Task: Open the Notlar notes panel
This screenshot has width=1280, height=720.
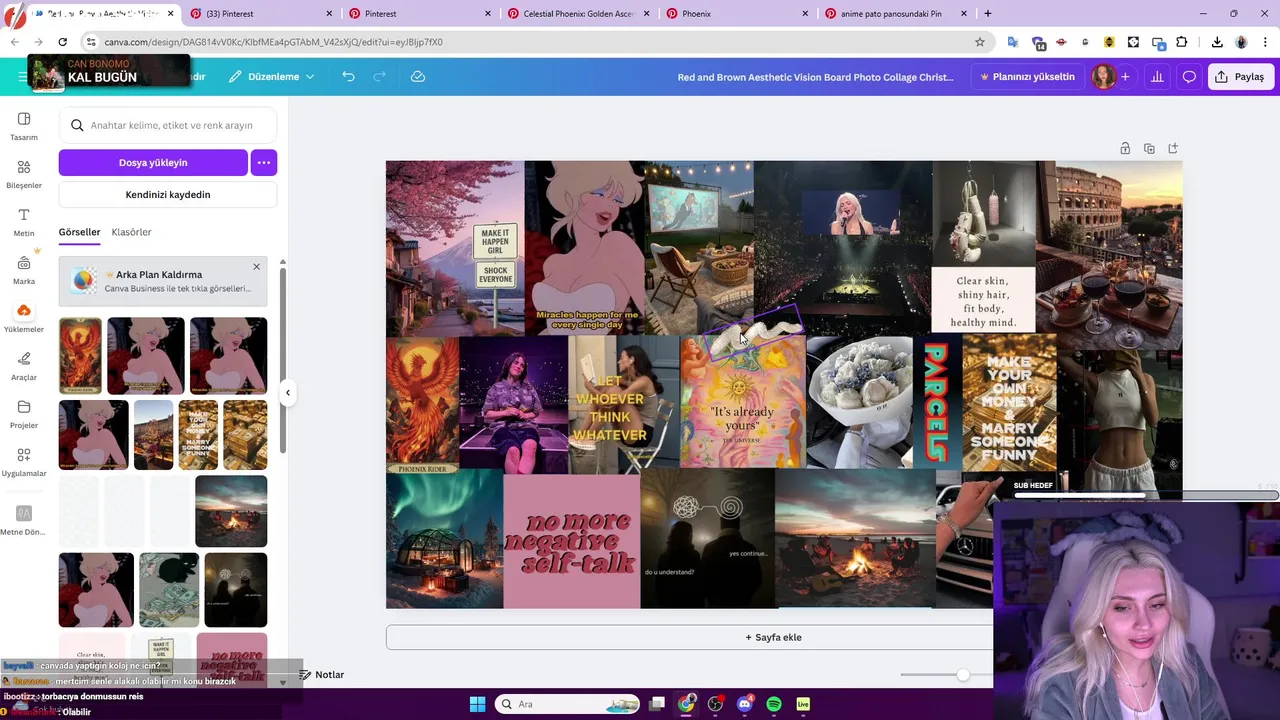Action: 321,675
